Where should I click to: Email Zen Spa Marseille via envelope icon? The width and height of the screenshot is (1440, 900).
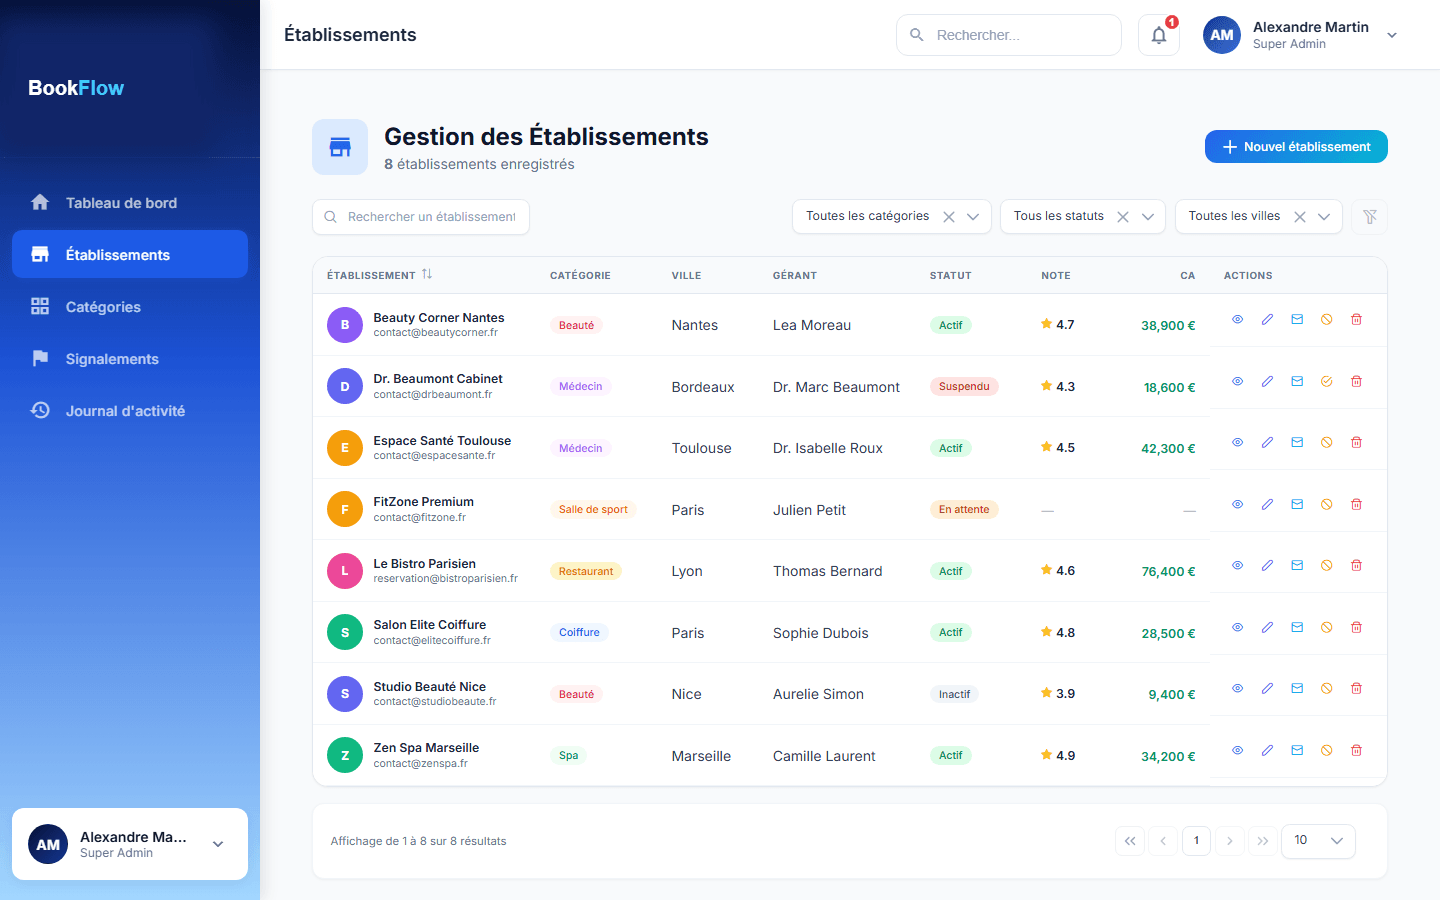click(x=1297, y=751)
